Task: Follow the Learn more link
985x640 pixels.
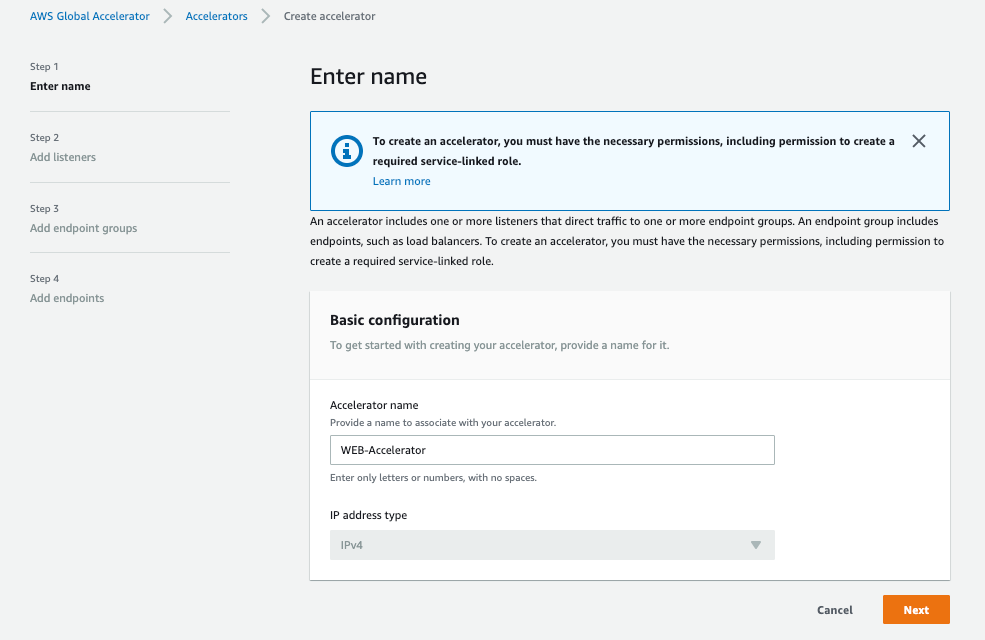Action: (x=401, y=181)
